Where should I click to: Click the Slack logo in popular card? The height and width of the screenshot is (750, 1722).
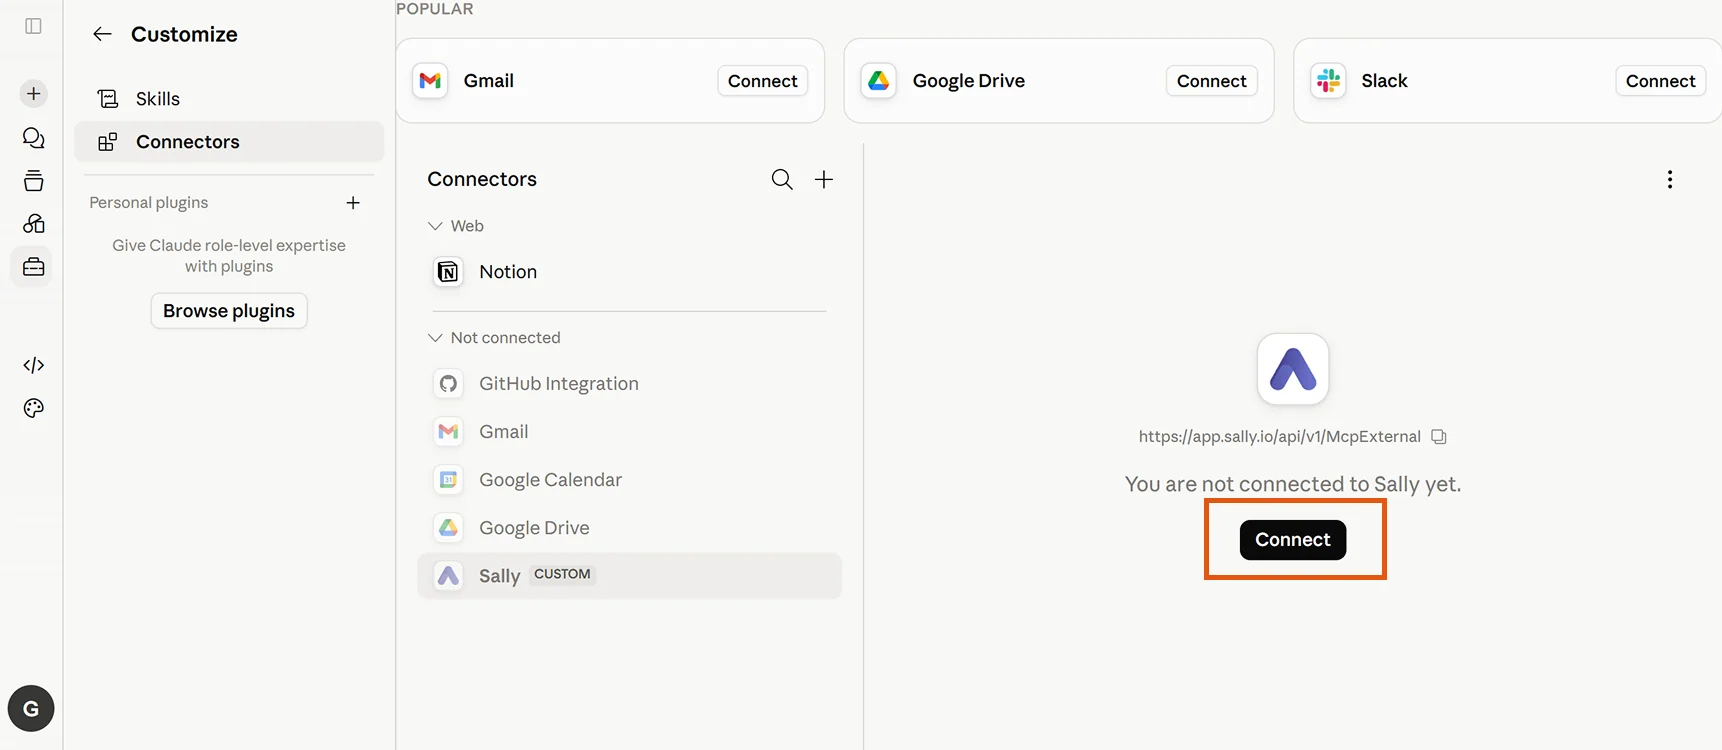[1328, 81]
